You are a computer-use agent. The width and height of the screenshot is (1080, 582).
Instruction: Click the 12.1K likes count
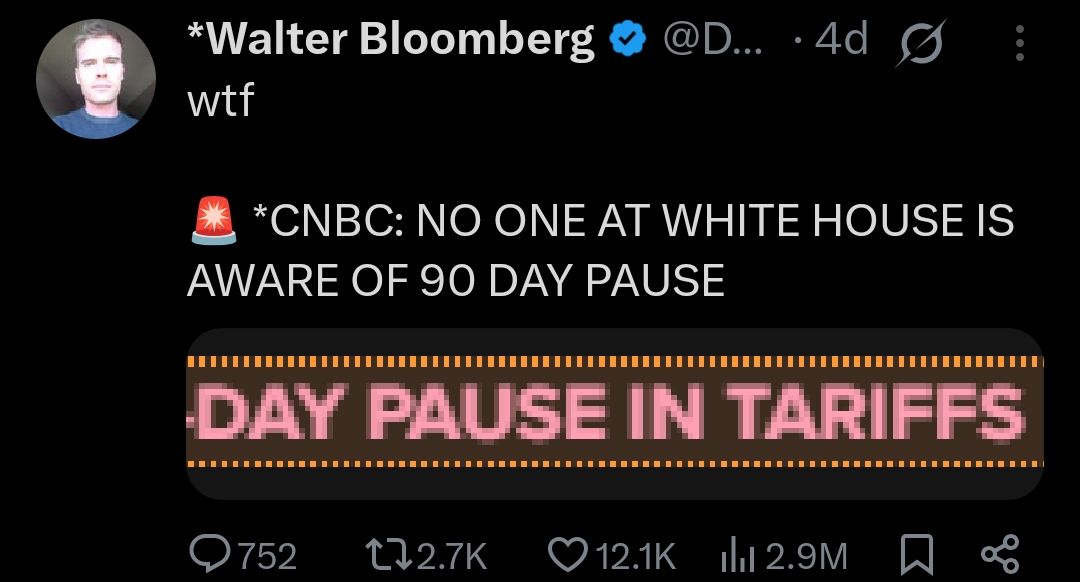tap(636, 554)
